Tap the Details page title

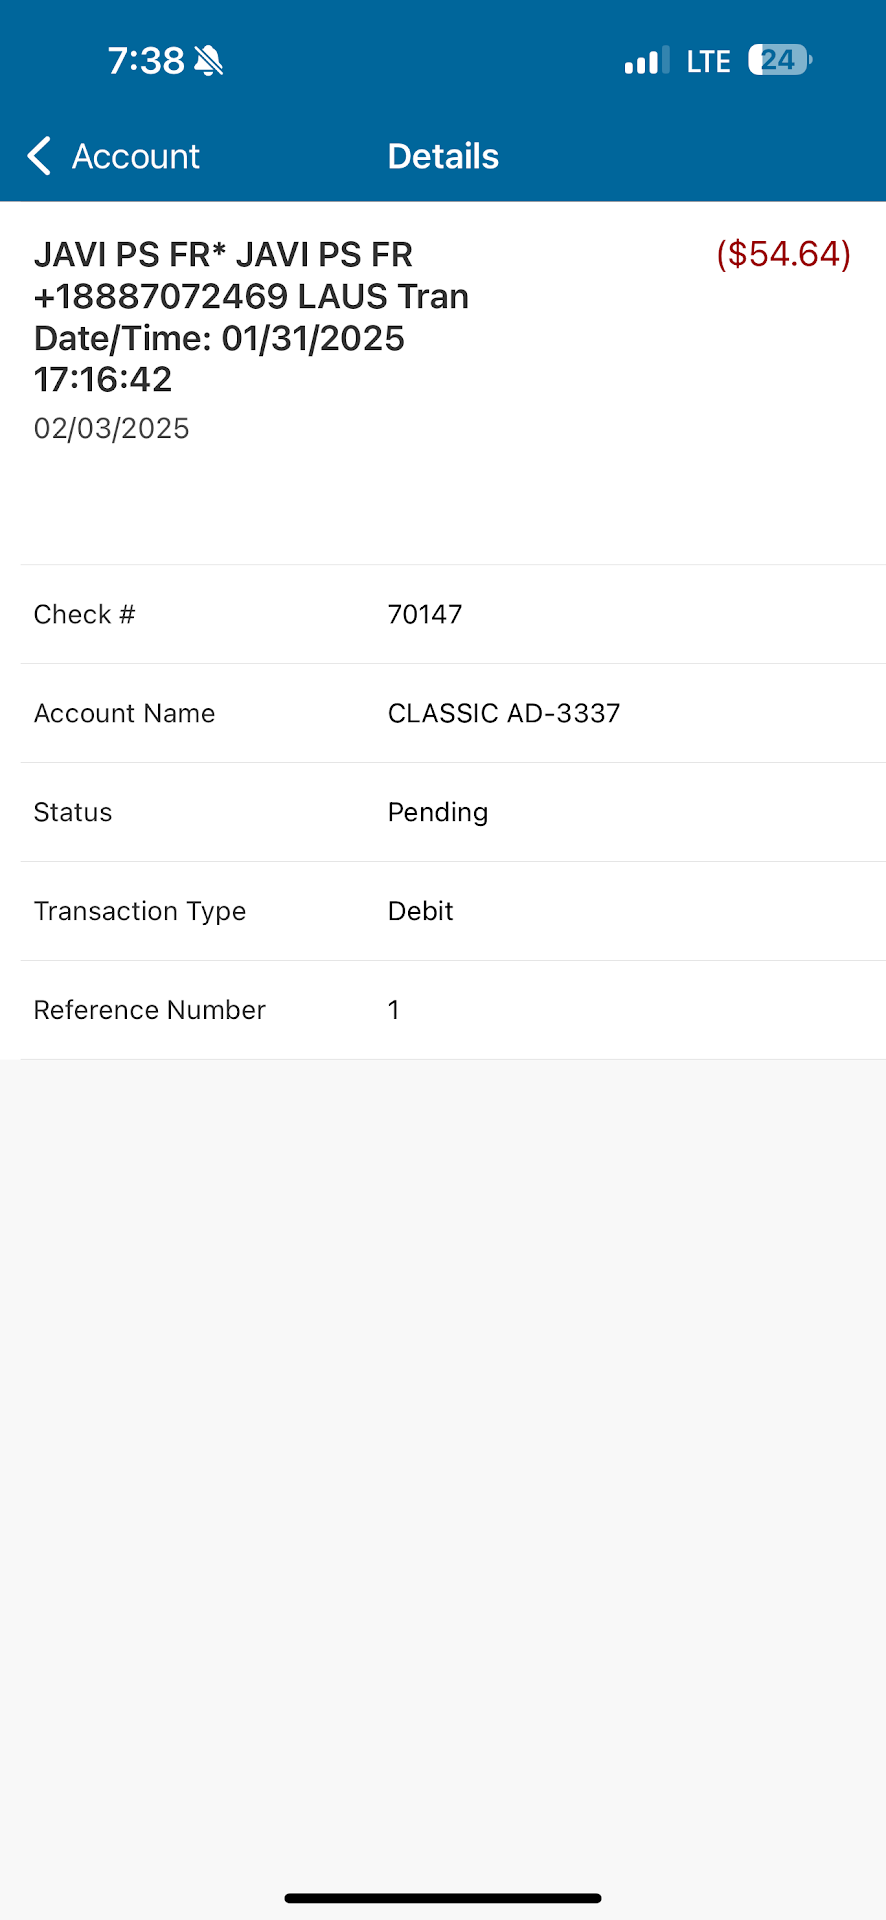(443, 156)
